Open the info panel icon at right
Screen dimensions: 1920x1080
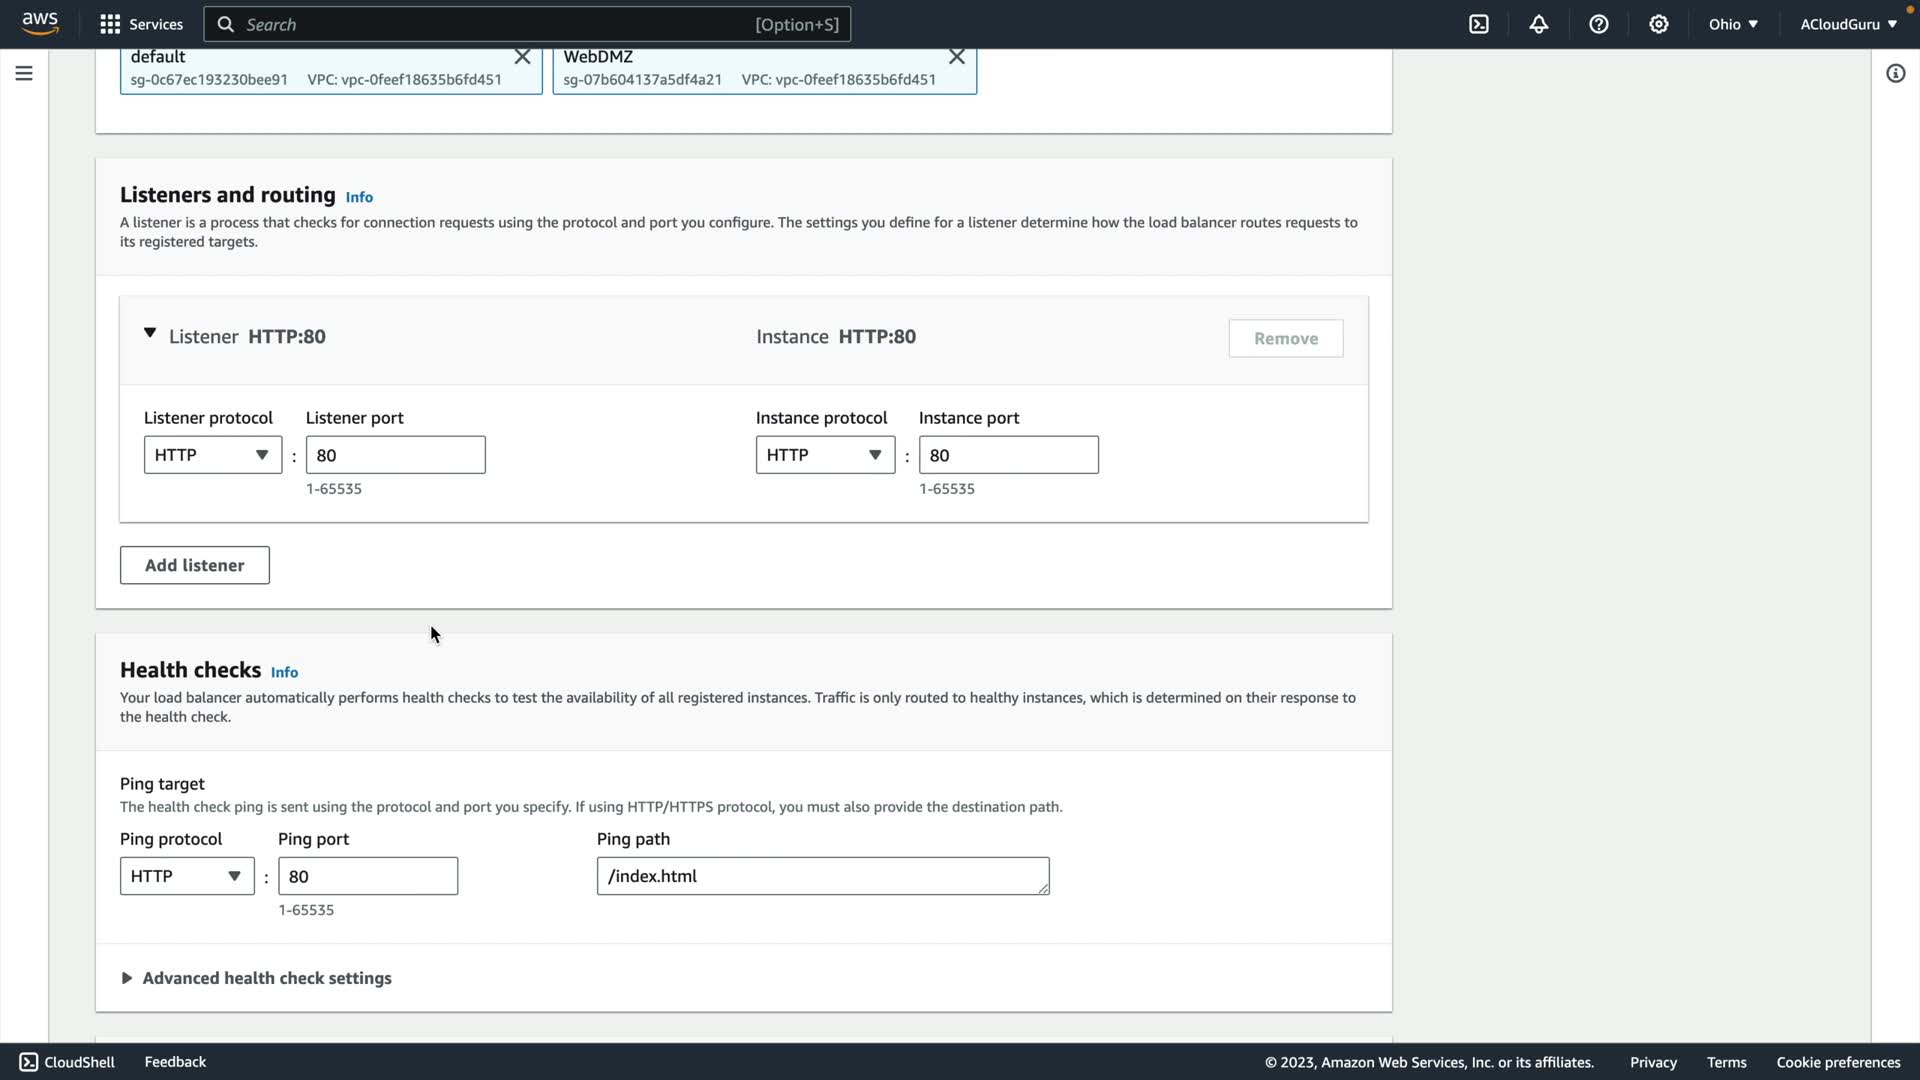point(1895,73)
